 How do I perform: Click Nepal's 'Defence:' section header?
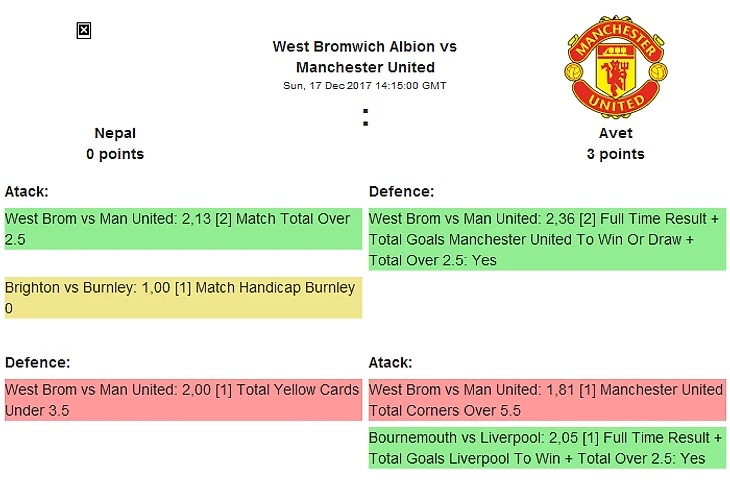[x=37, y=362]
